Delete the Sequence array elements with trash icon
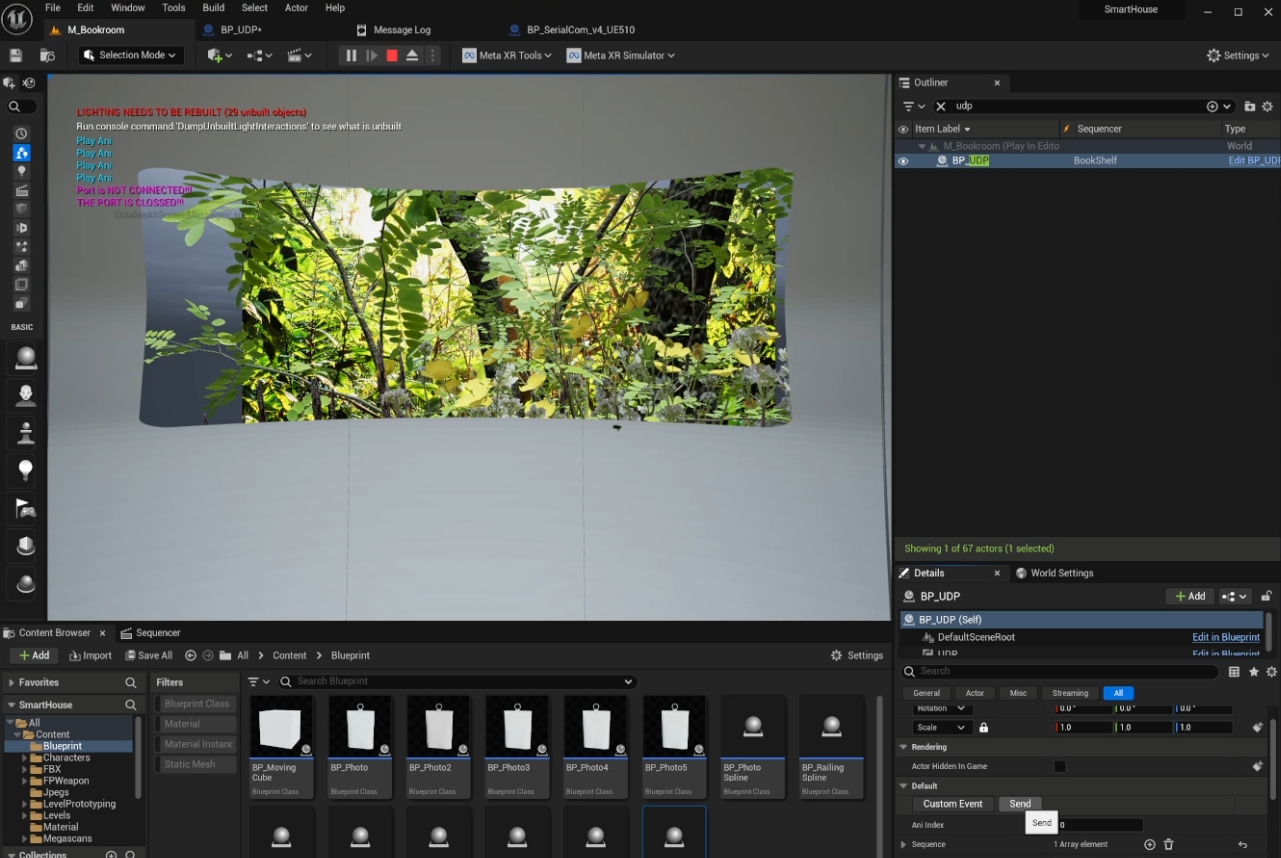 [1168, 845]
